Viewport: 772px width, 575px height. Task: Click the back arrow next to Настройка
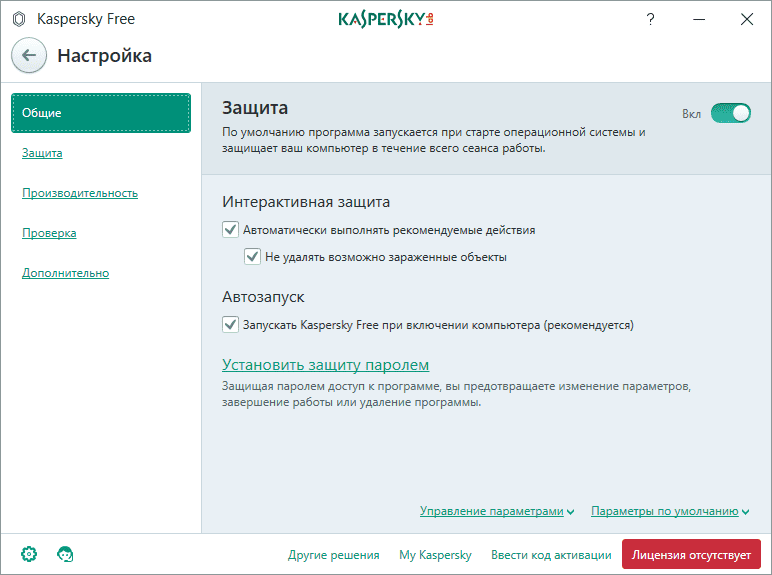click(x=29, y=56)
